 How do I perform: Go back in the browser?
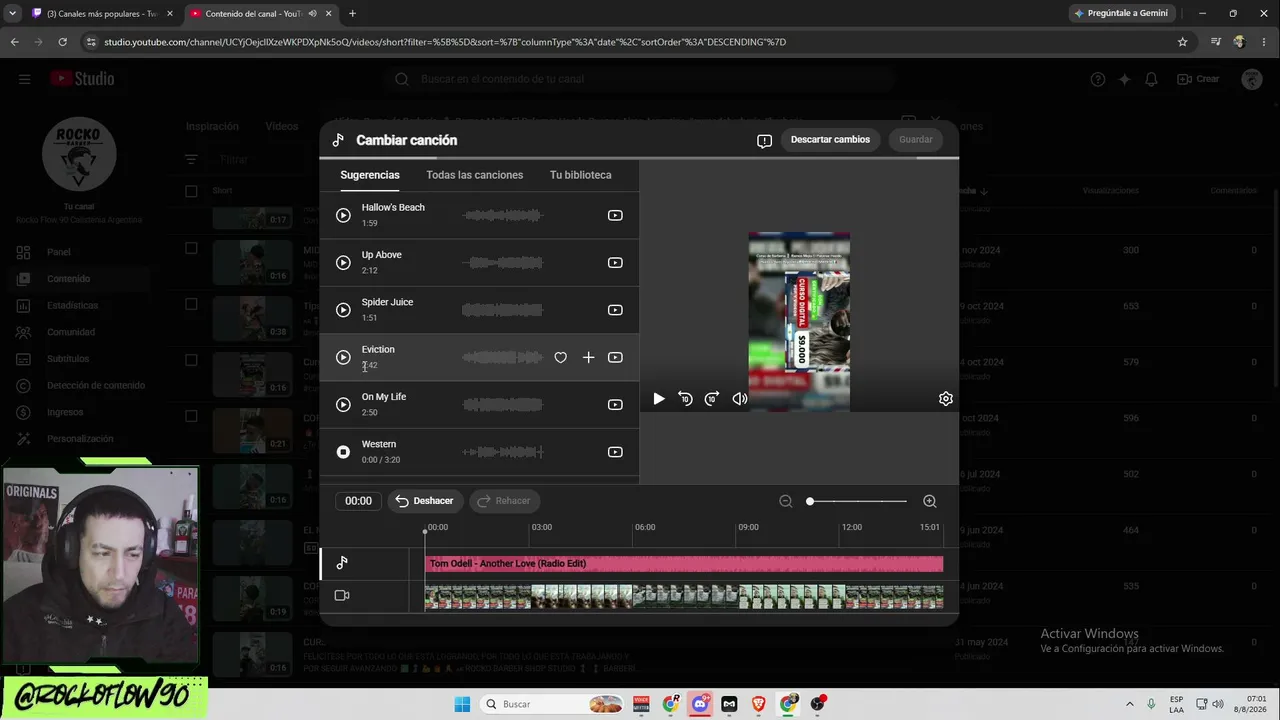[15, 42]
